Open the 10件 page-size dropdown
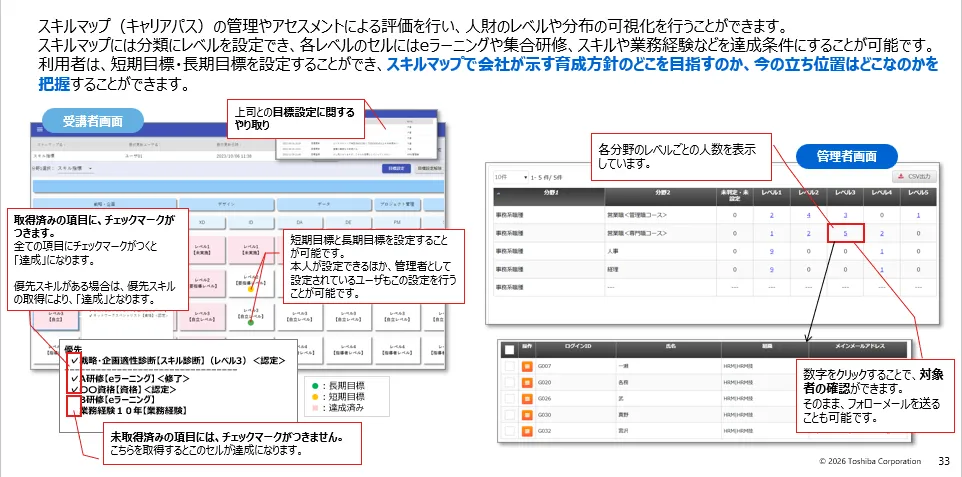962x477 pixels. tap(511, 177)
